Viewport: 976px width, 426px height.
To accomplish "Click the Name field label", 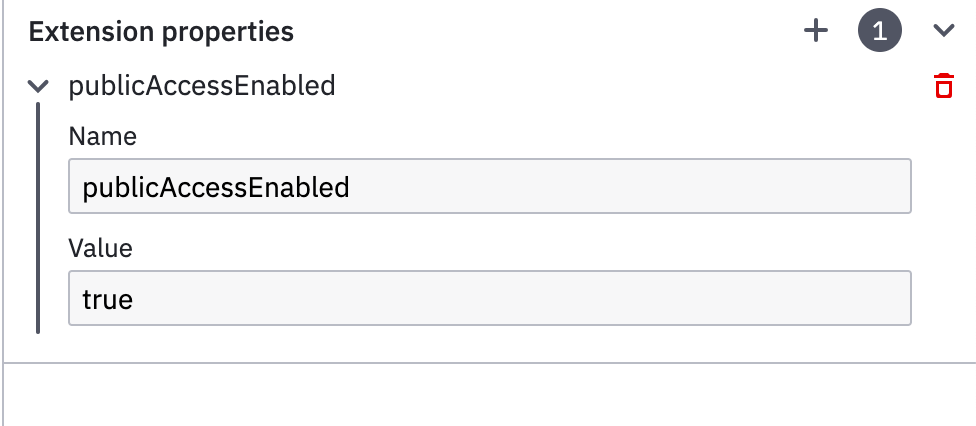I will click(x=103, y=136).
